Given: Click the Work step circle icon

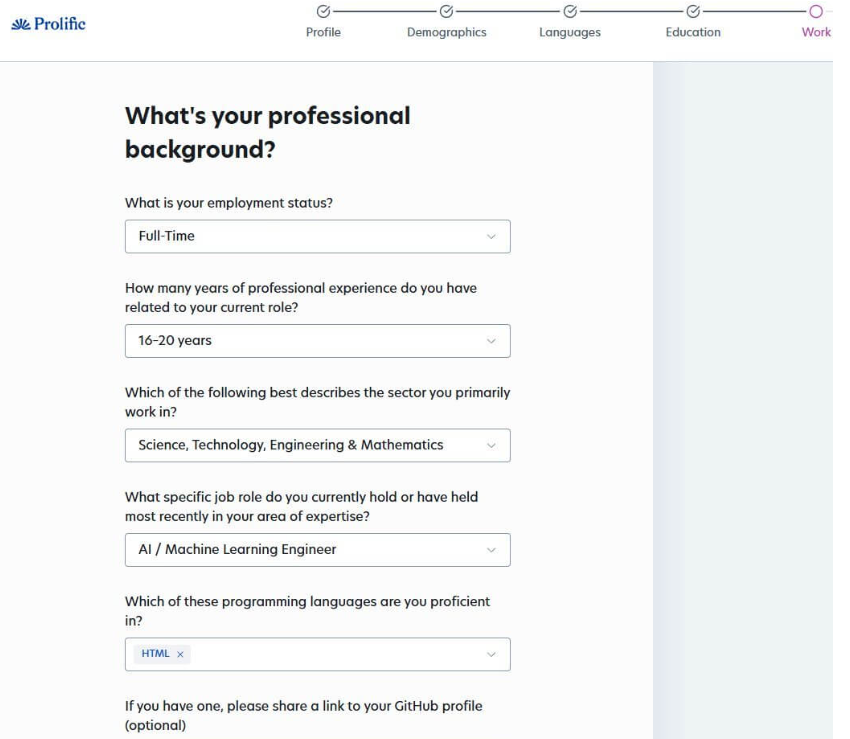Looking at the screenshot, I should pyautogui.click(x=816, y=11).
